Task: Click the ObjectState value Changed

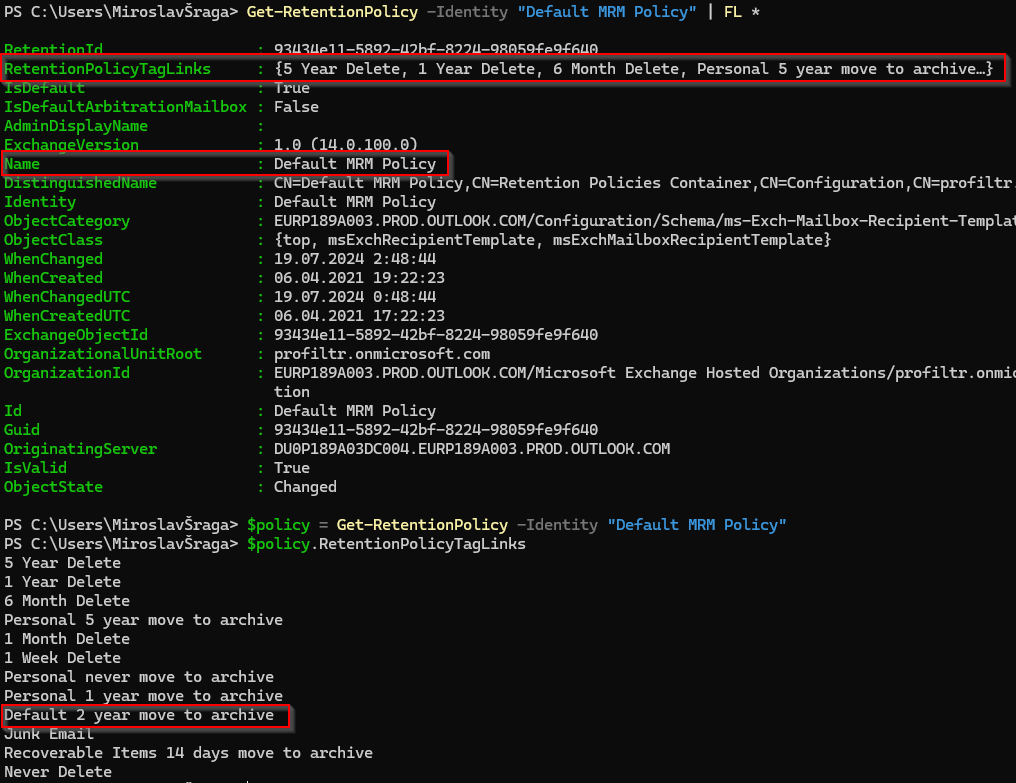Action: coord(305,487)
